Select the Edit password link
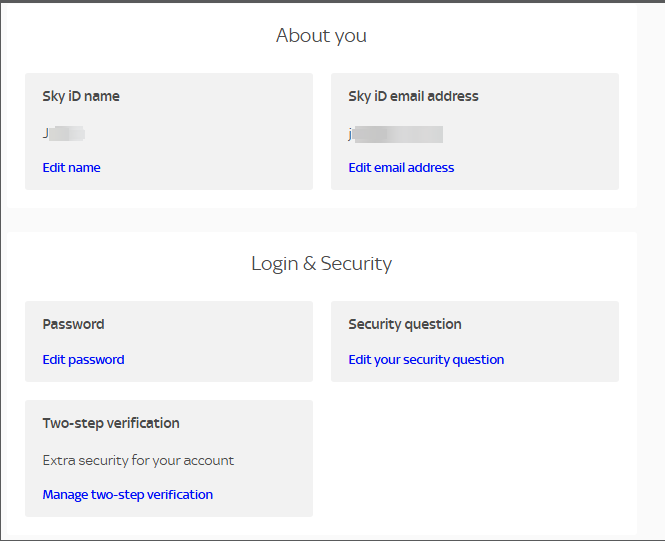Viewport: 665px width, 541px height. [x=83, y=360]
